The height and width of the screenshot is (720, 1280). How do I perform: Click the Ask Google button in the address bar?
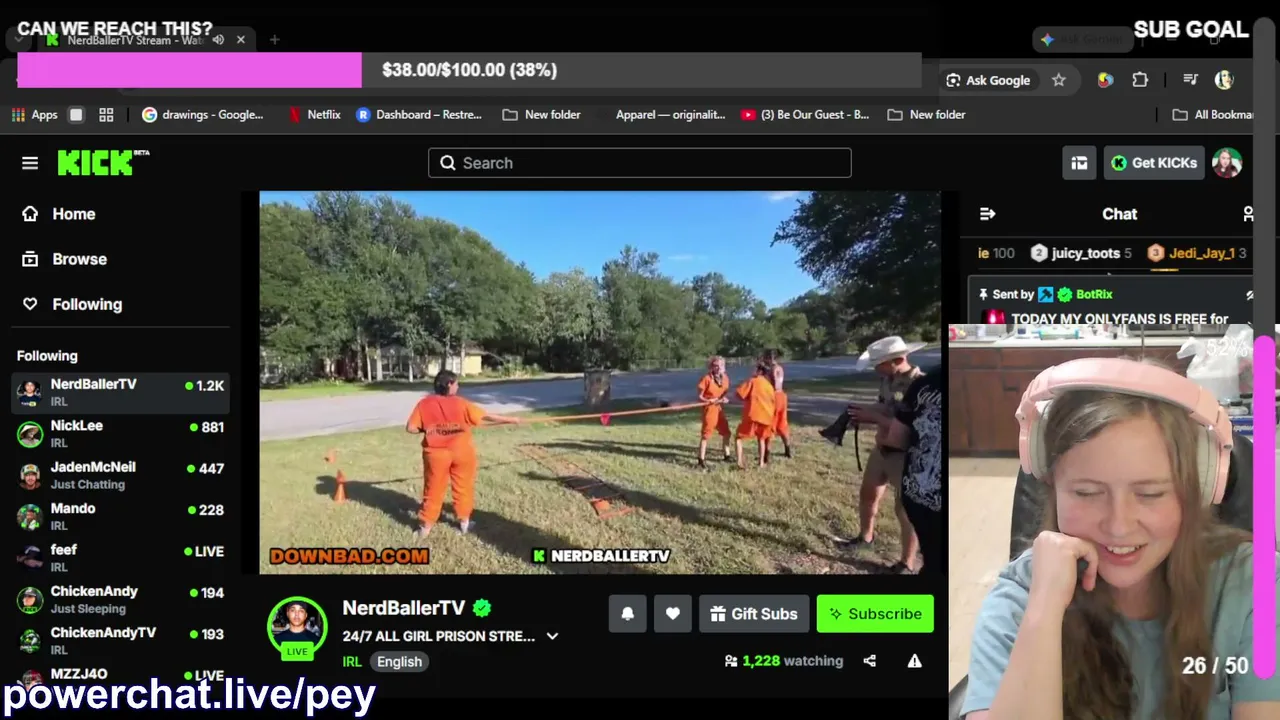988,80
